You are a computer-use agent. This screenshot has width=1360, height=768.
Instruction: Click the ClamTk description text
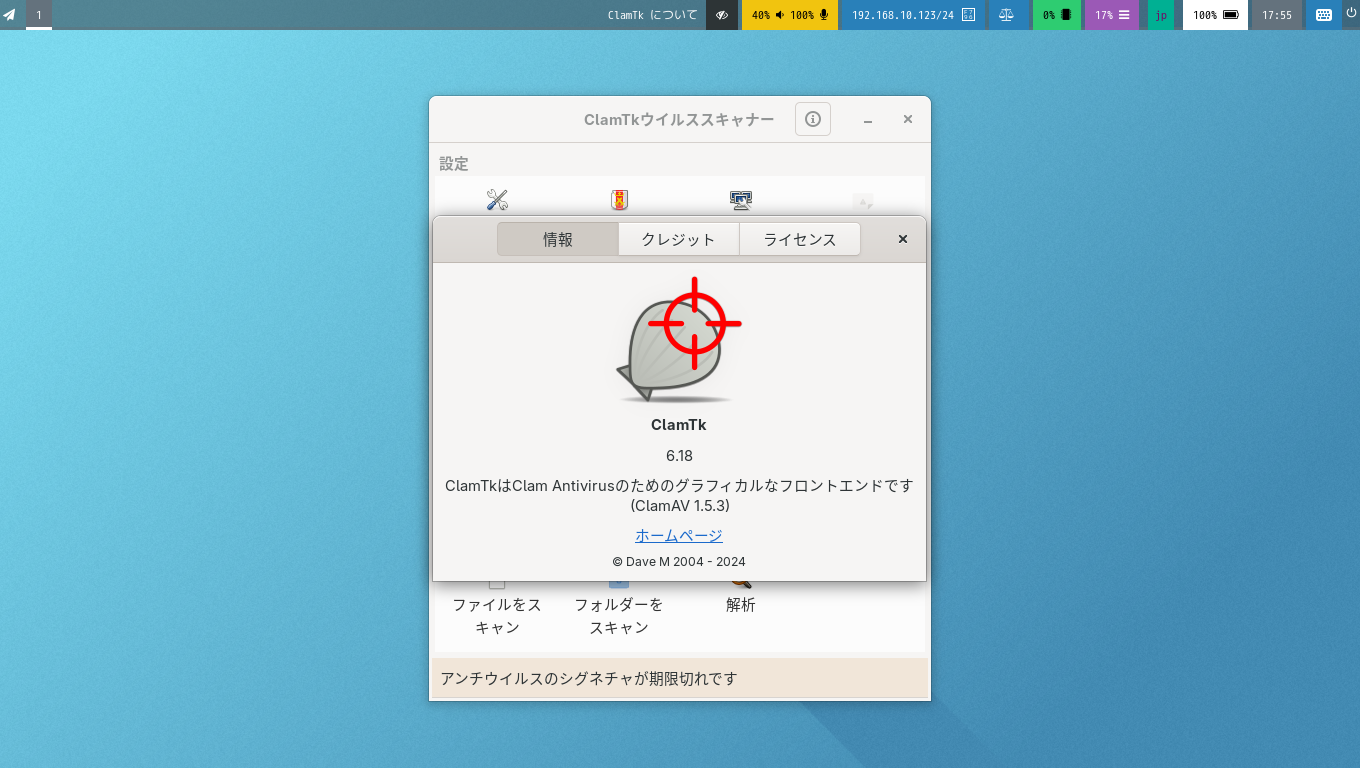[679, 496]
